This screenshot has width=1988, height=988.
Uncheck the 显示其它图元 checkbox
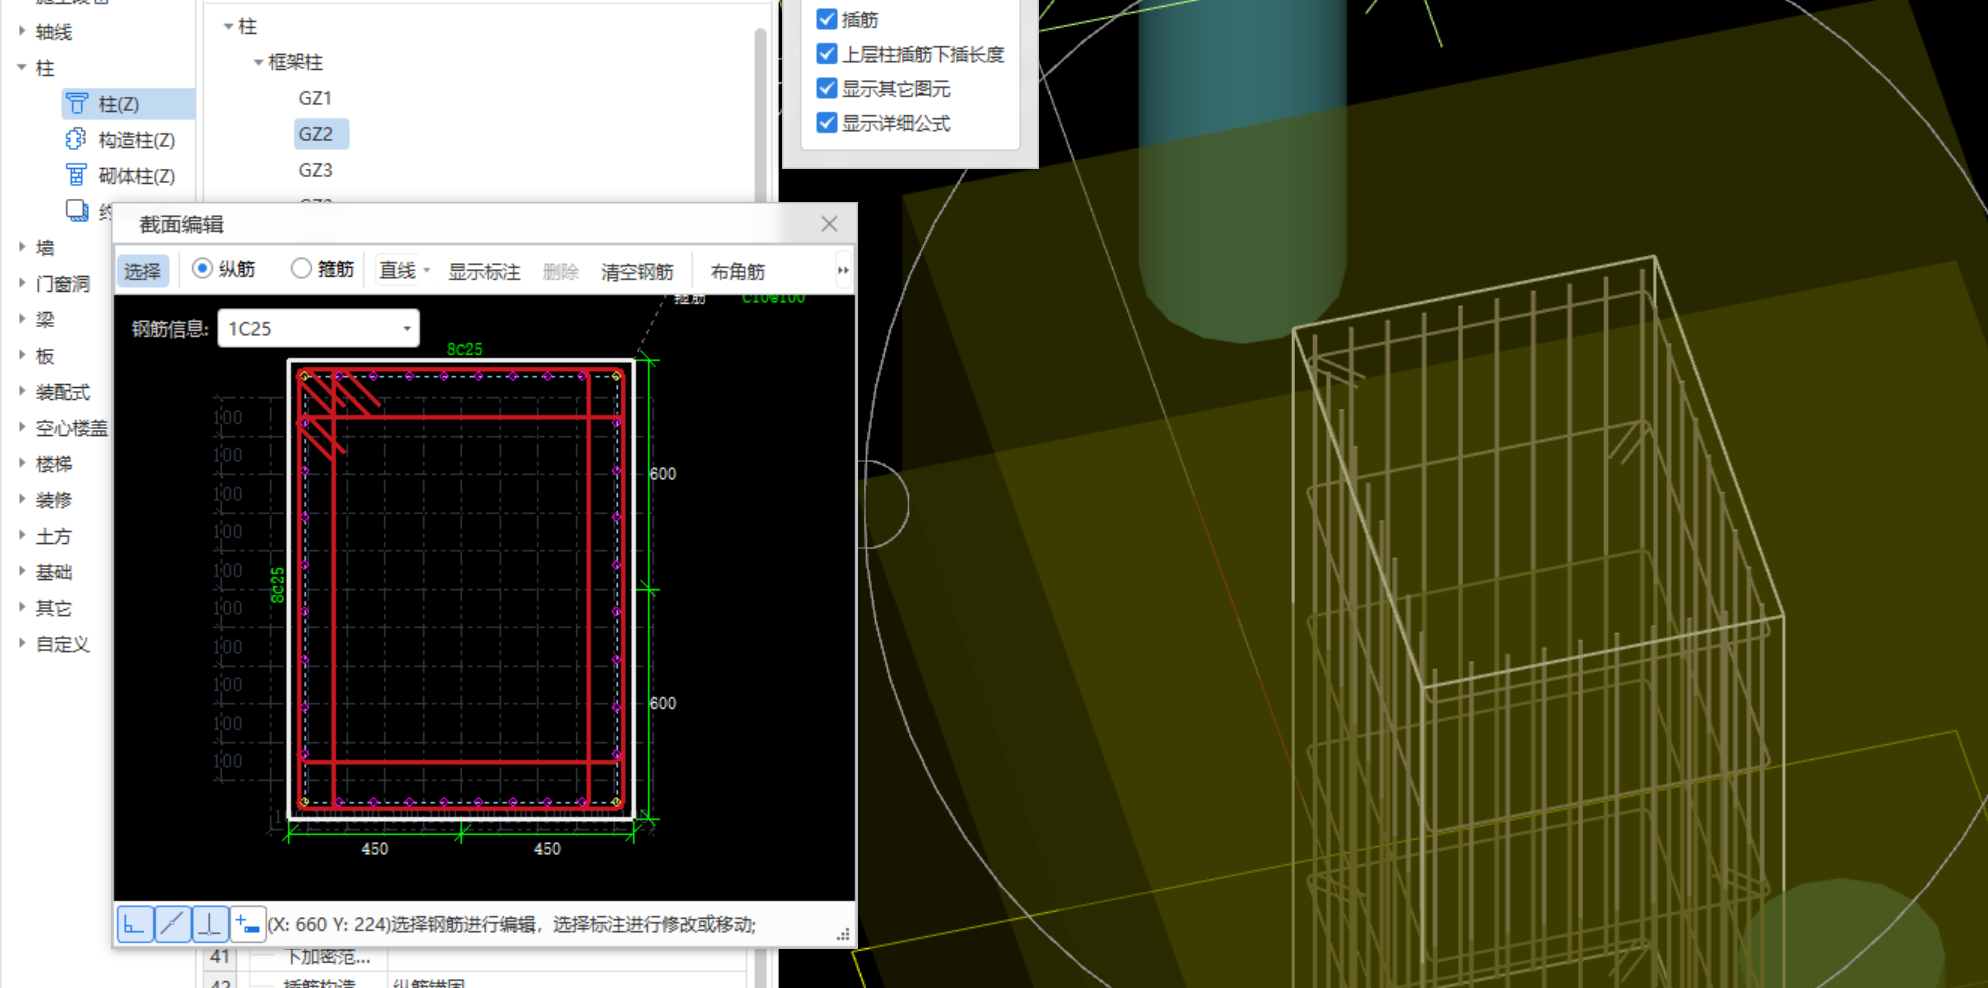[827, 88]
